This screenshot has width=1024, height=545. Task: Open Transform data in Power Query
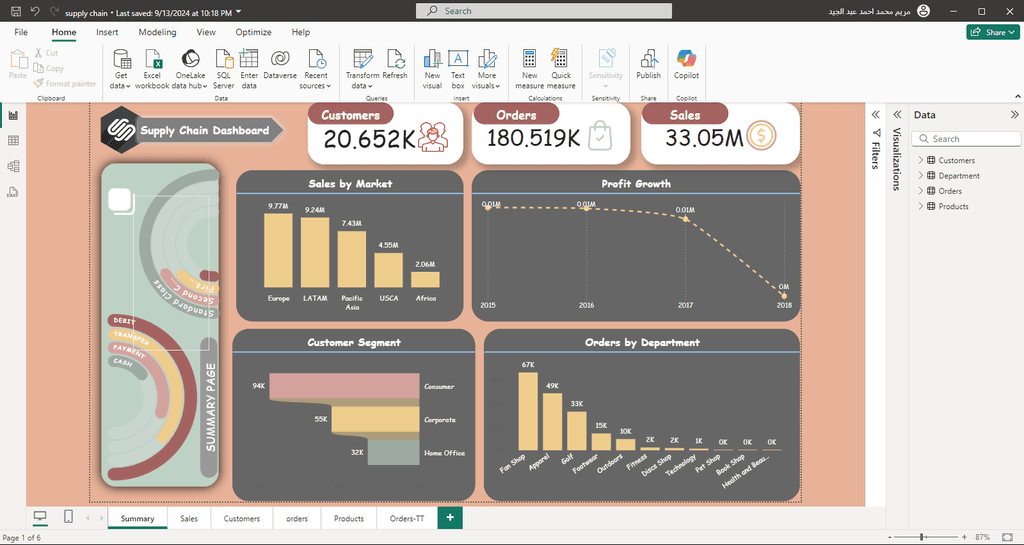[x=362, y=69]
